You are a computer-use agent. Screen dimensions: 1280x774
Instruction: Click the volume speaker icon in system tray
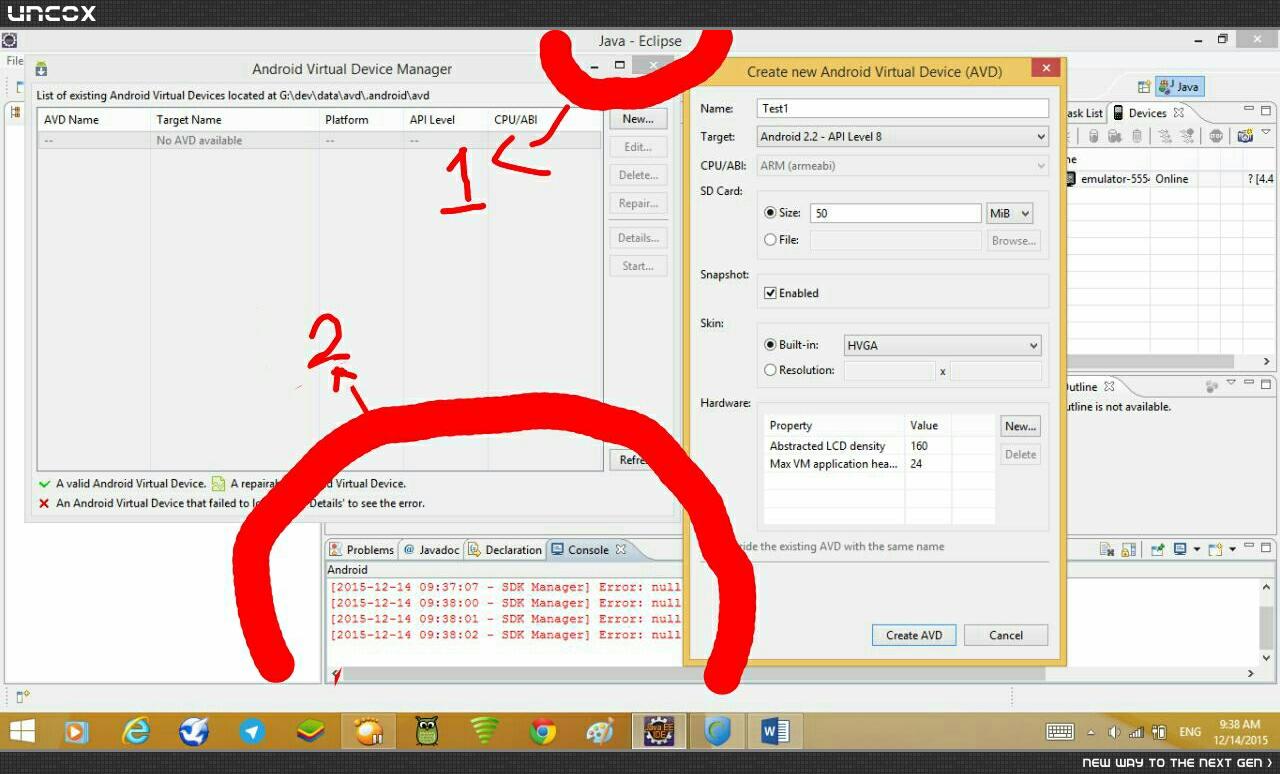(x=1114, y=732)
